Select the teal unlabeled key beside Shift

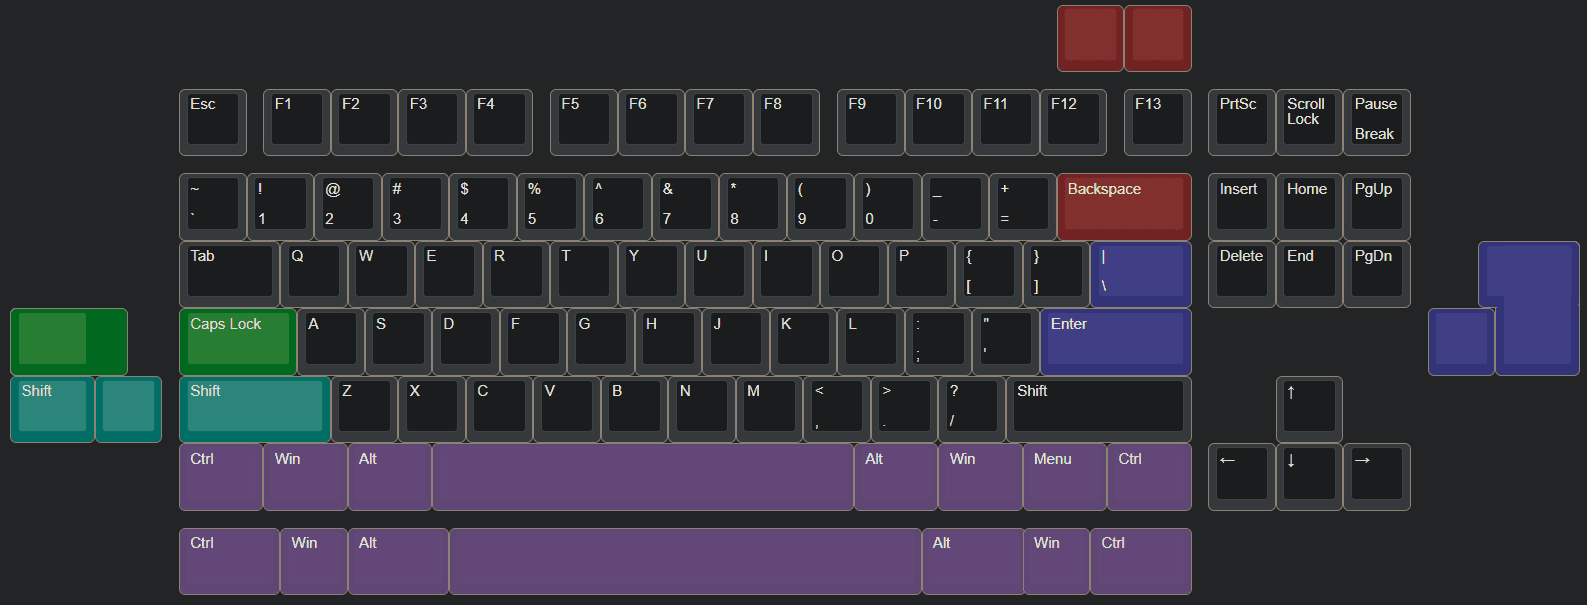pos(128,410)
